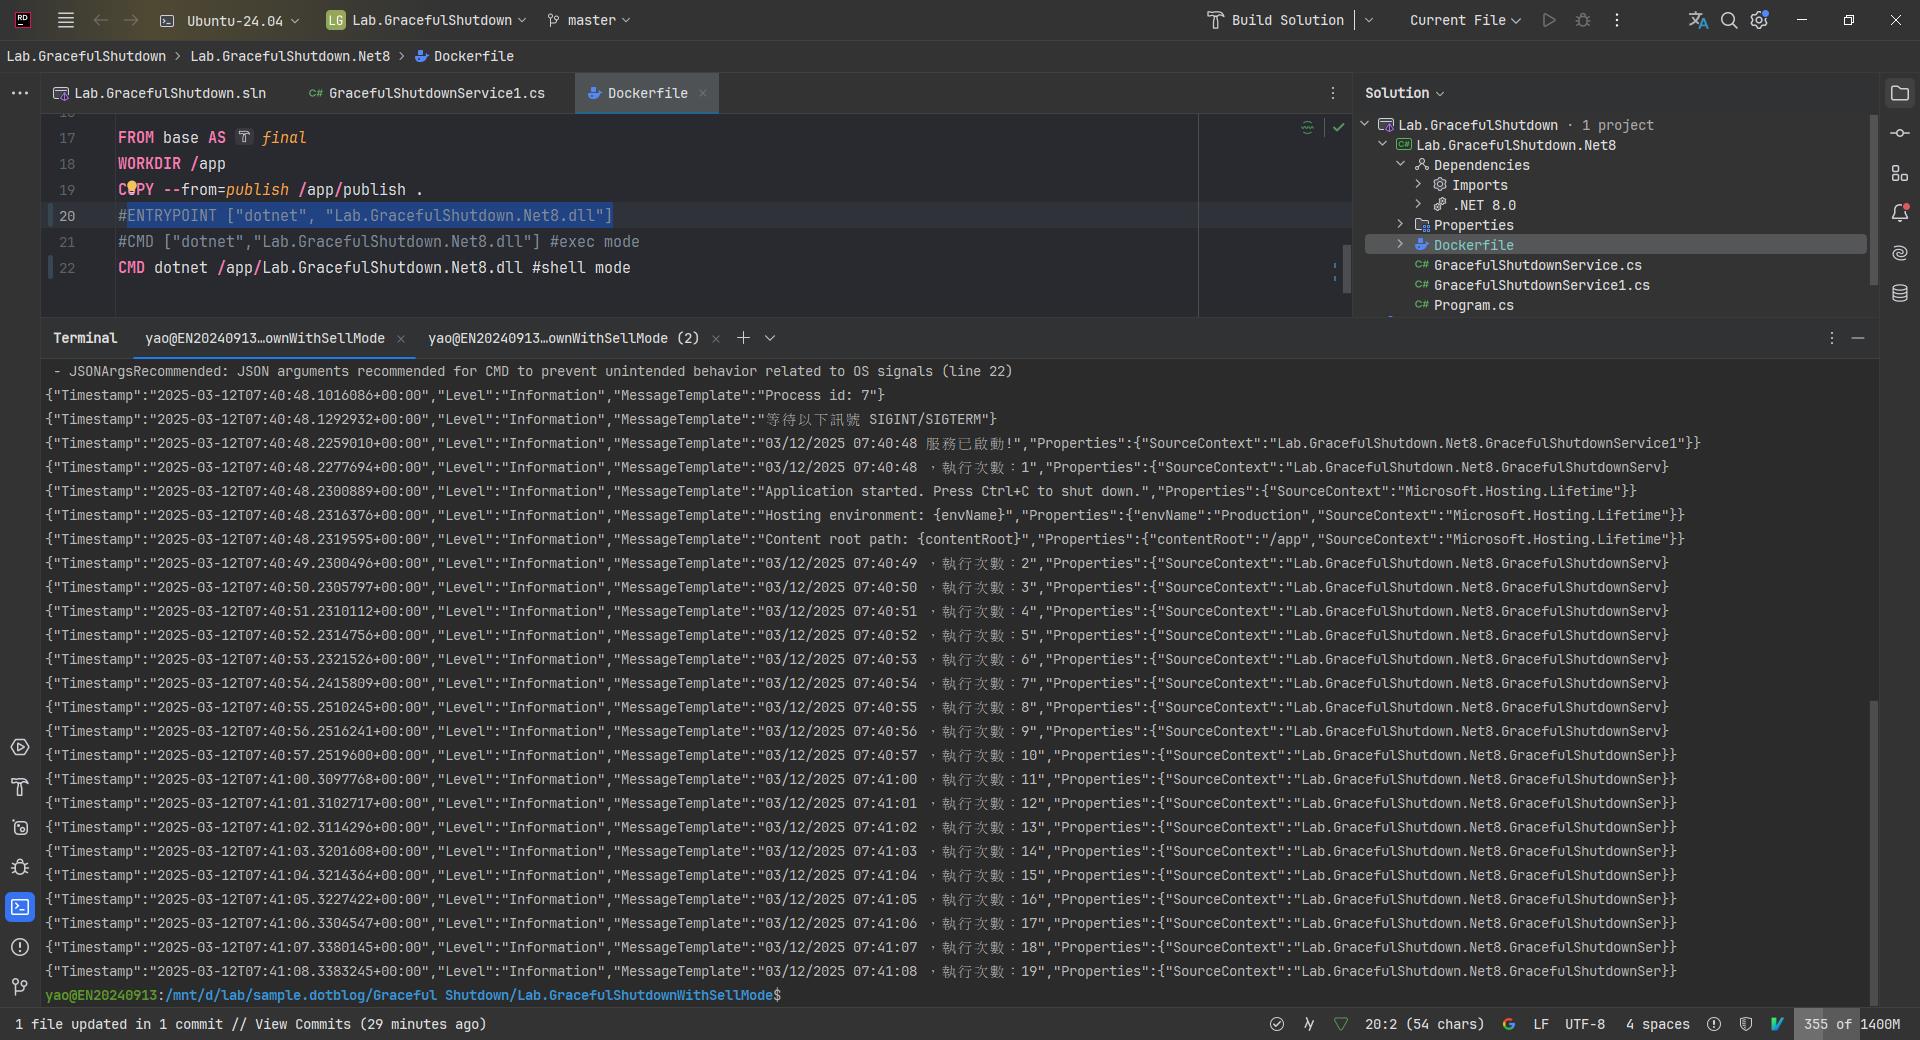Open the Debug tool window in left sidebar
Screen dimensions: 1920x1040
click(20, 867)
